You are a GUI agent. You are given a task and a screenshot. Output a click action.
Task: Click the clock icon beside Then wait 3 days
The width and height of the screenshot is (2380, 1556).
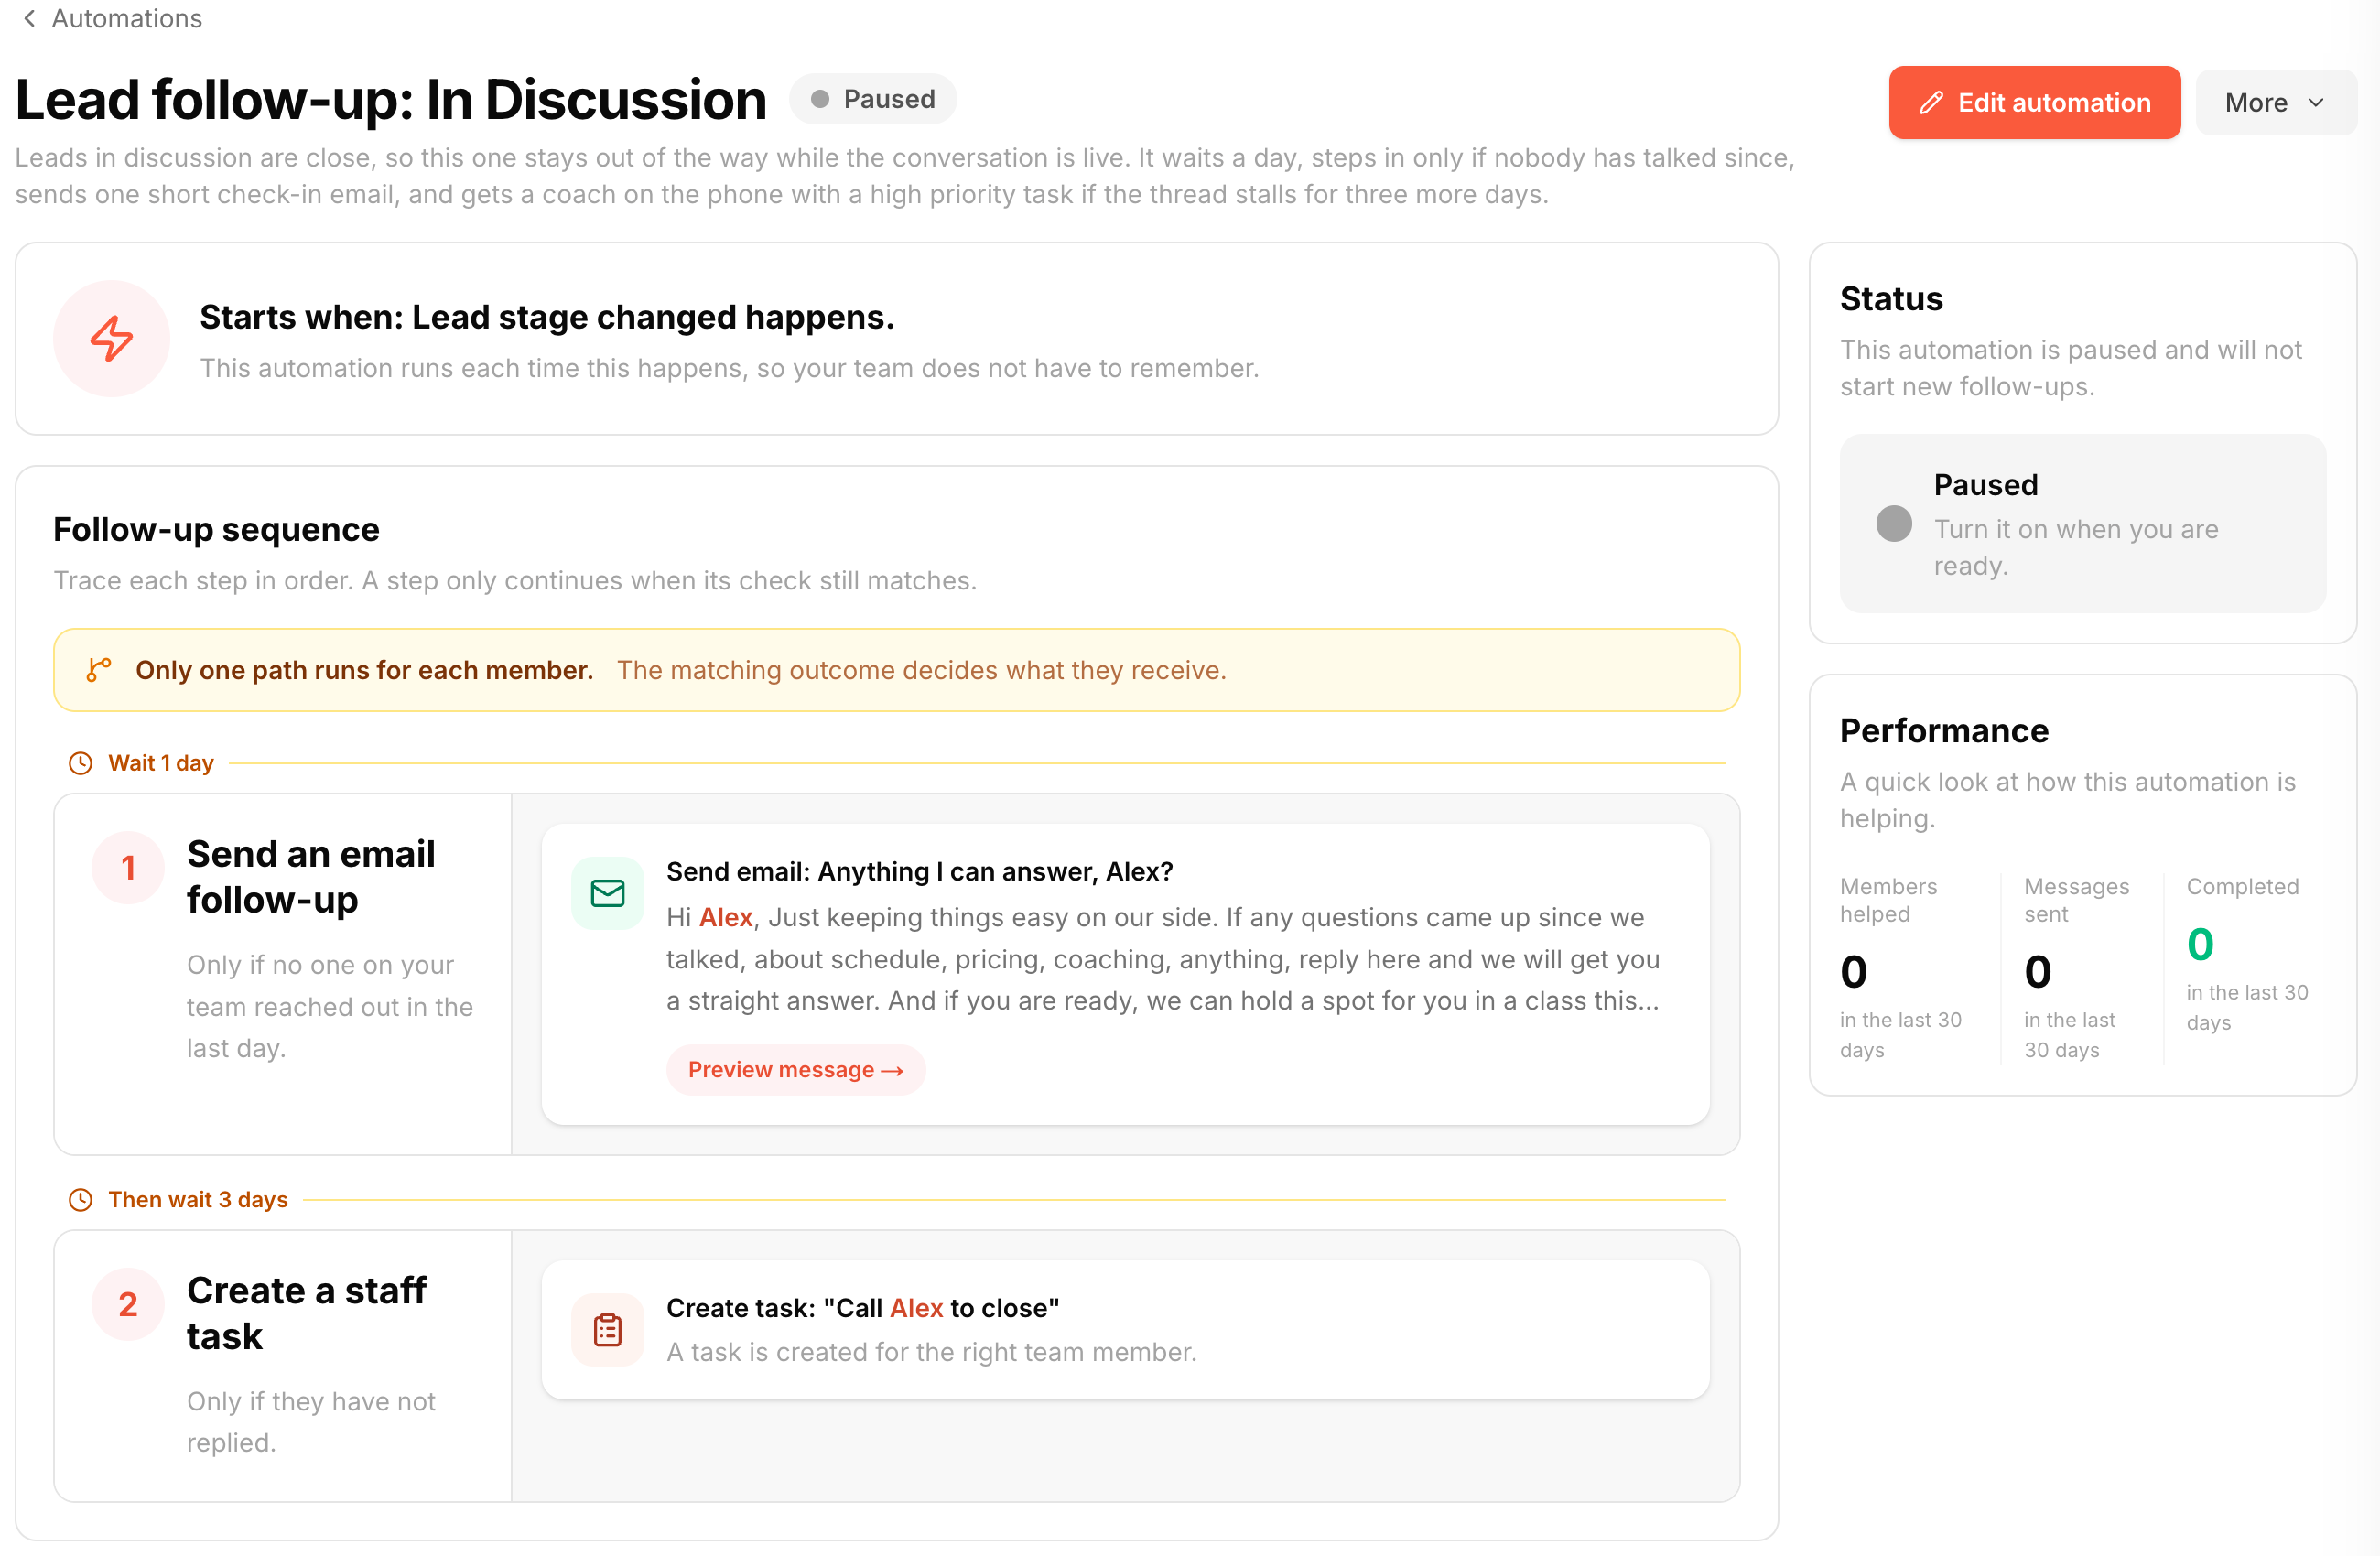click(x=80, y=1199)
